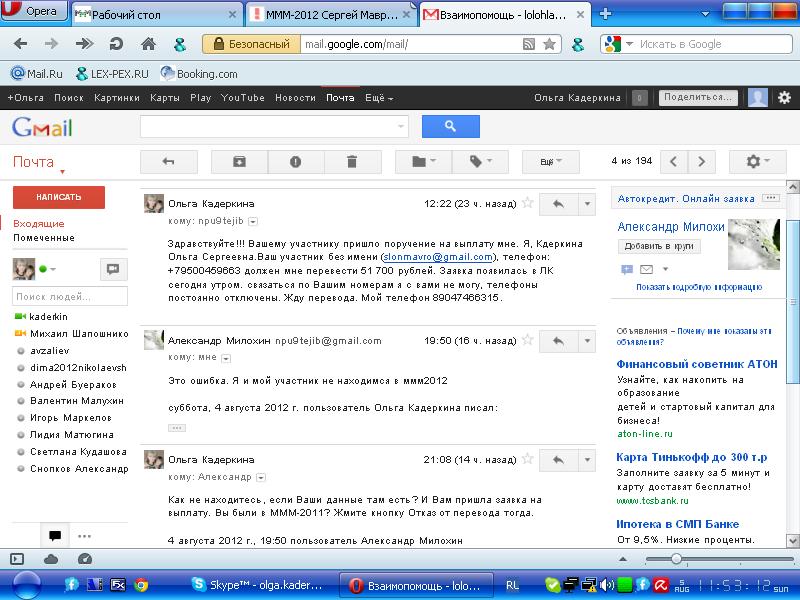The height and width of the screenshot is (600, 800).
Task: Open YouTube from the Google bar
Action: tap(242, 97)
